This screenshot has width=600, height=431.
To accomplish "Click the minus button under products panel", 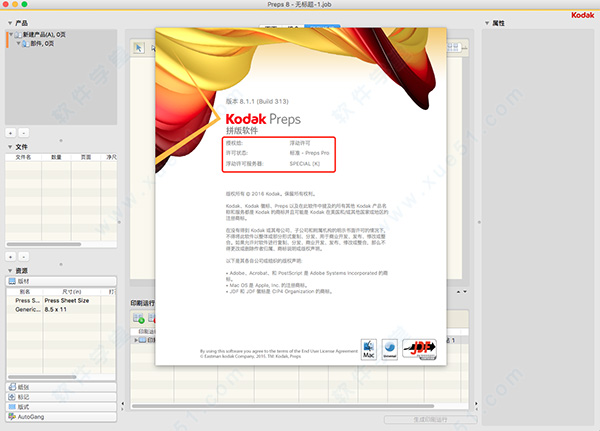I will (x=24, y=133).
